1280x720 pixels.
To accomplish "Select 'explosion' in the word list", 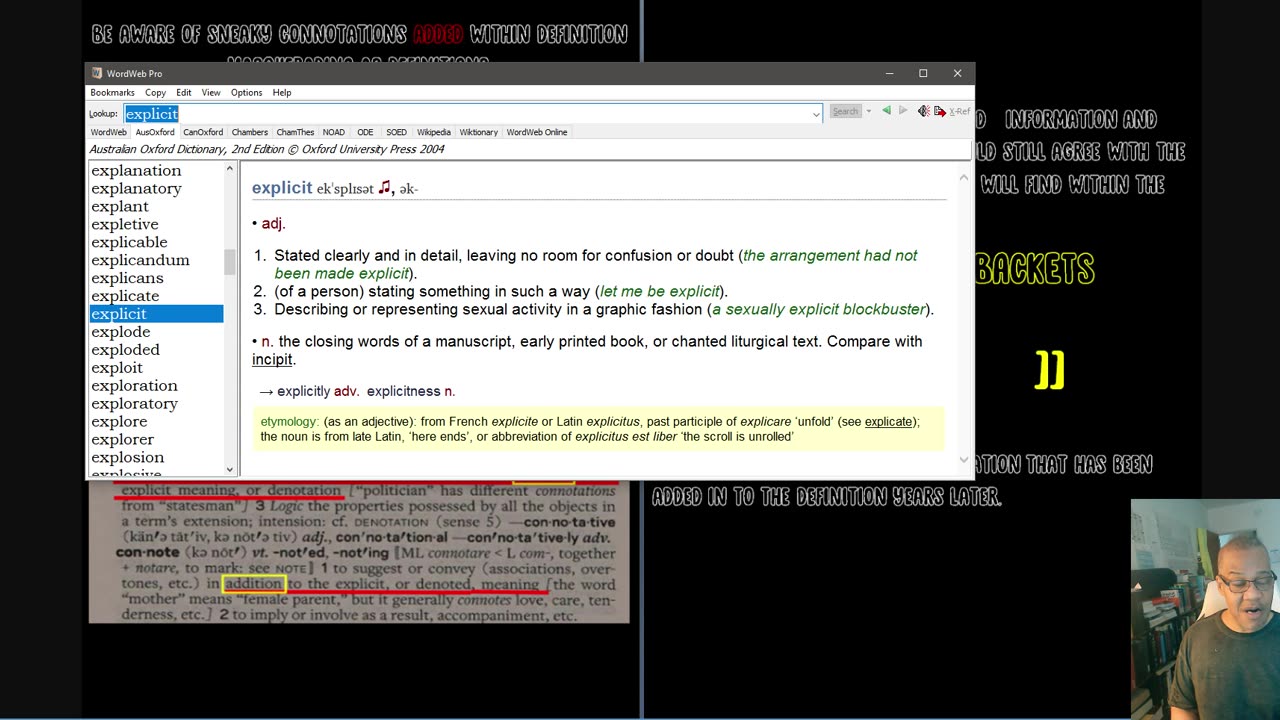I will click(x=128, y=458).
